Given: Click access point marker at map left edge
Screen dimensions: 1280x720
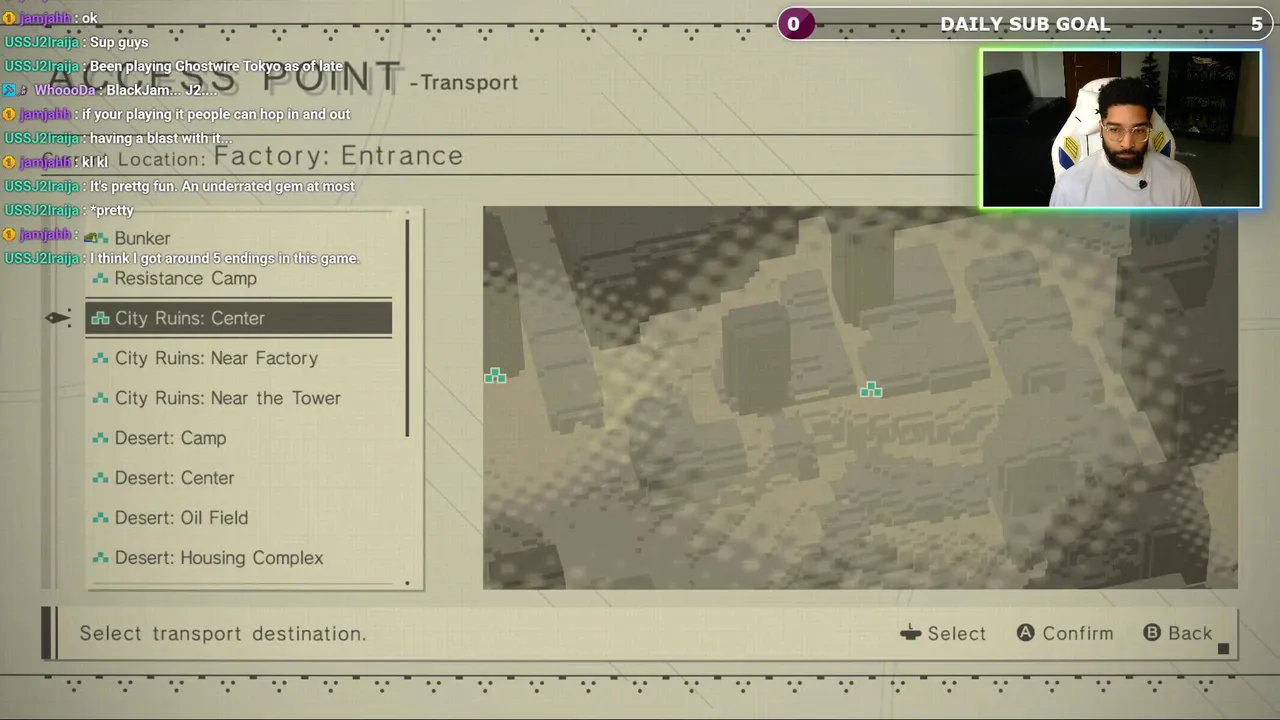Looking at the screenshot, I should [x=495, y=376].
